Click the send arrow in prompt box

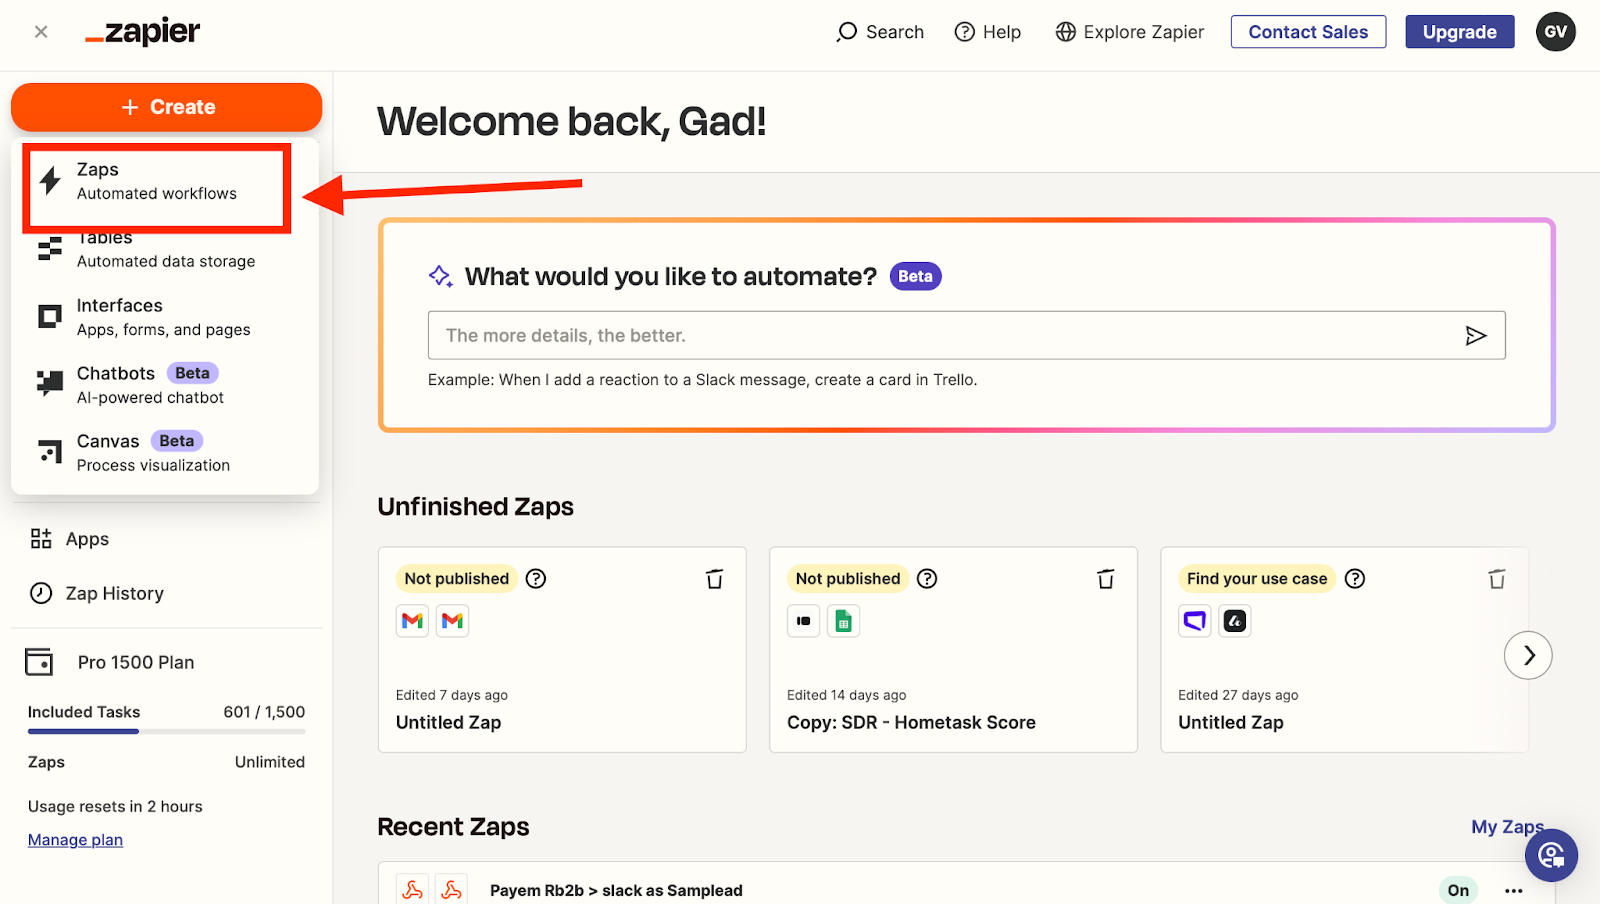(x=1476, y=335)
